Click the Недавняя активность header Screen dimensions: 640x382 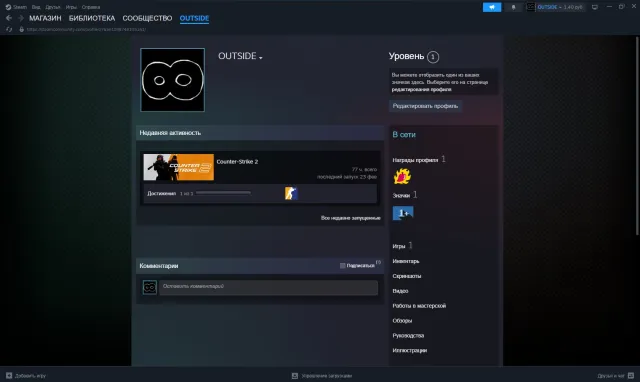pos(170,133)
